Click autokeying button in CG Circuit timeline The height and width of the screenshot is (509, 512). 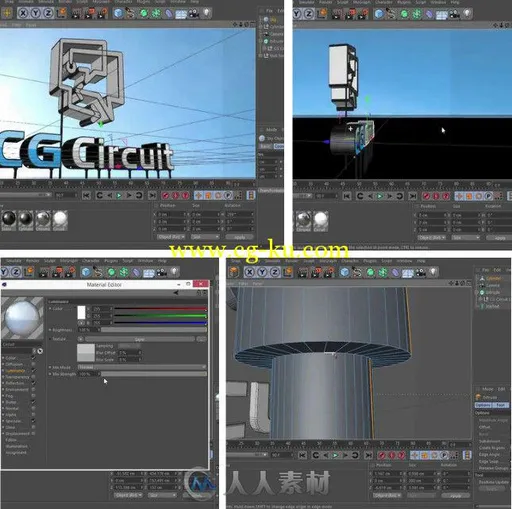(x=176, y=195)
